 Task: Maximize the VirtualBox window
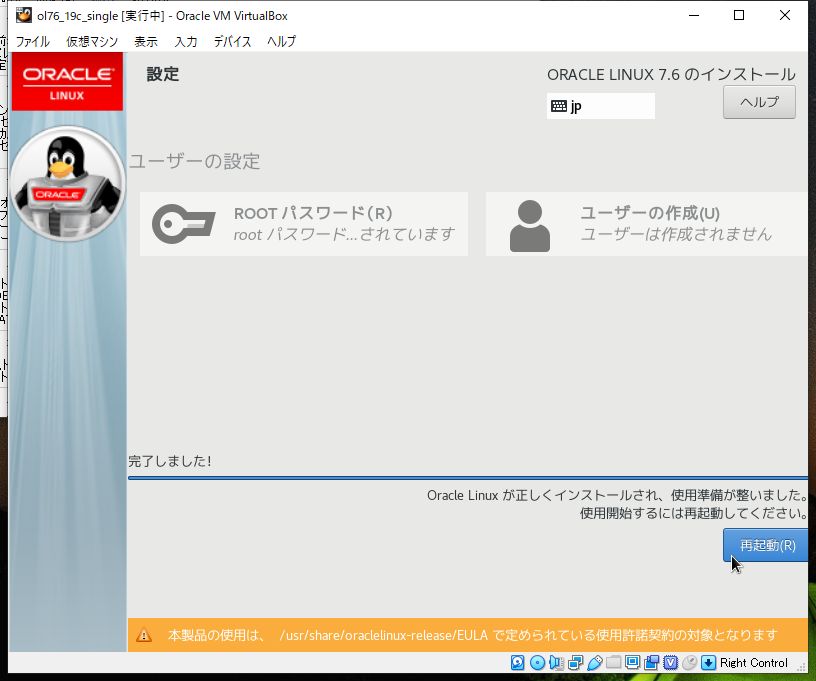point(738,16)
